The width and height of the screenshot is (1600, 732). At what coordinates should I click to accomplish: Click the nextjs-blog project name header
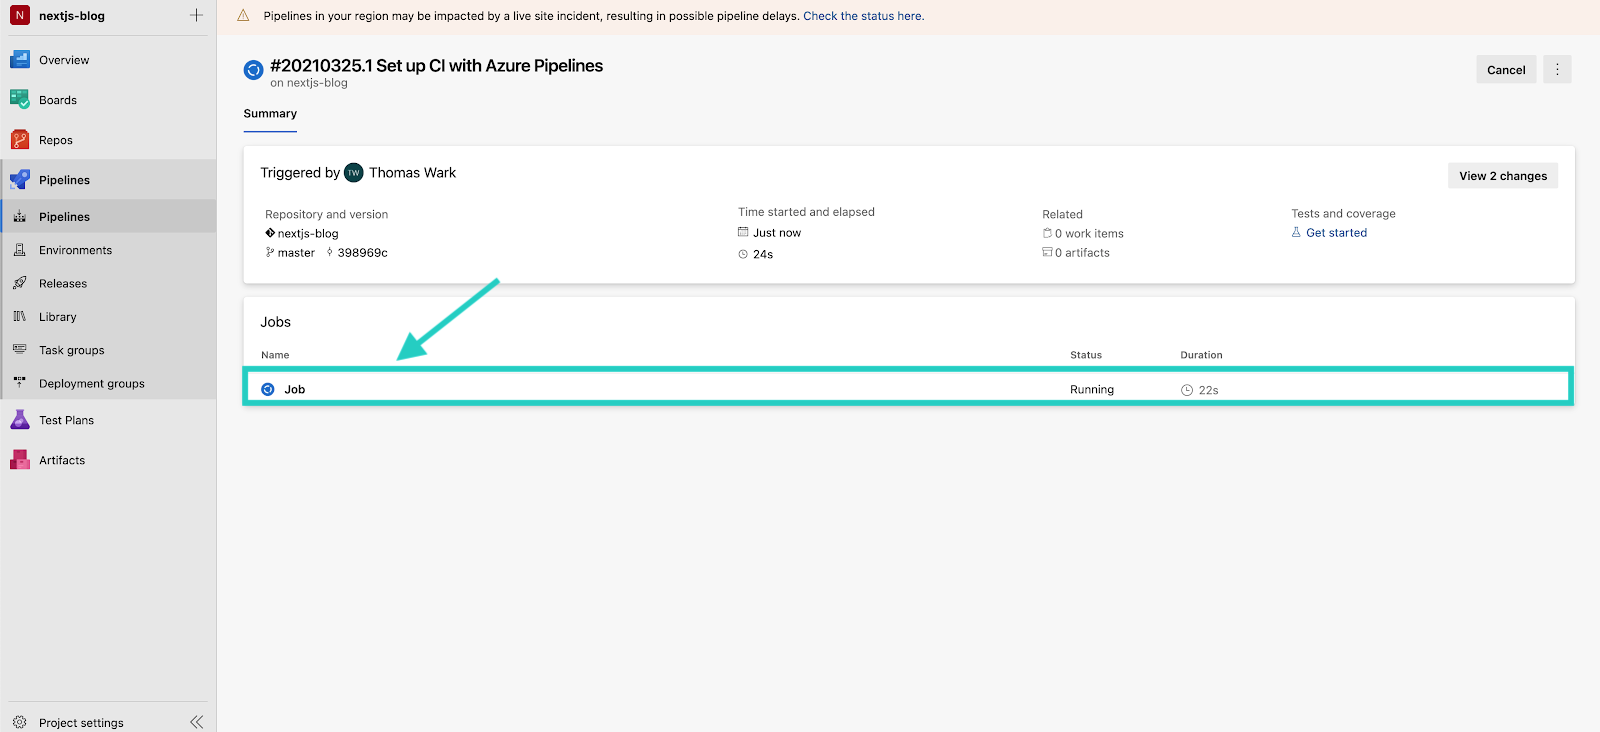[72, 16]
